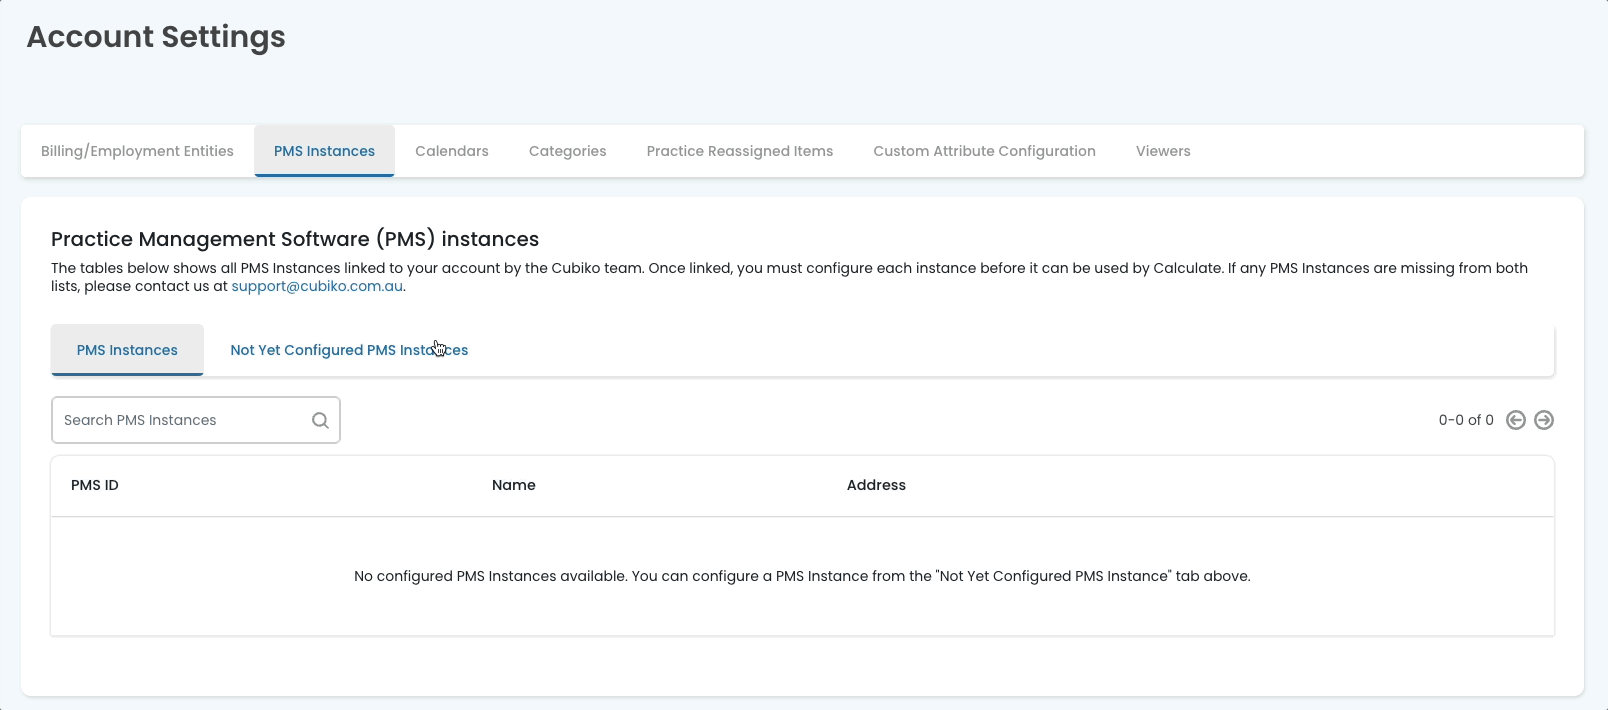This screenshot has width=1608, height=710.
Task: Open the Categories tab
Action: click(x=567, y=151)
